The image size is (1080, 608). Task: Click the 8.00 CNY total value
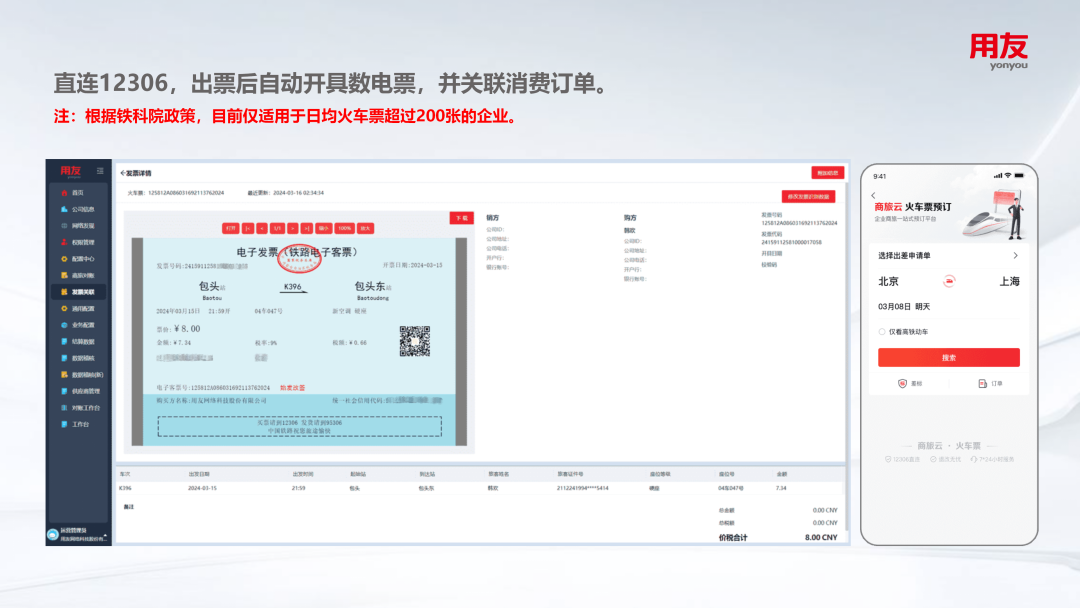821,537
